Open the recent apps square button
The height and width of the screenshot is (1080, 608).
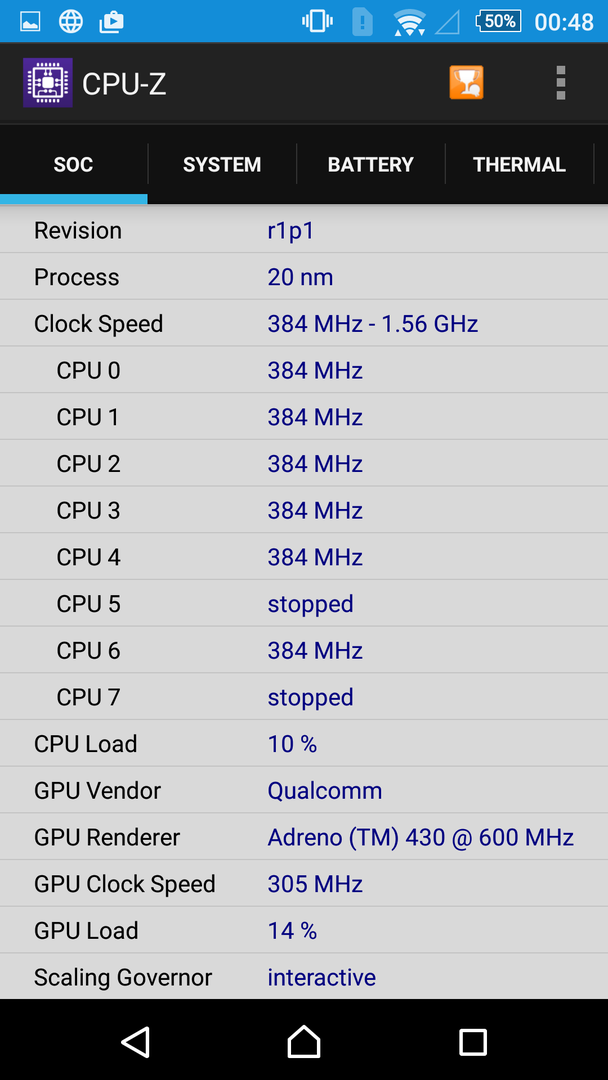[472, 1042]
